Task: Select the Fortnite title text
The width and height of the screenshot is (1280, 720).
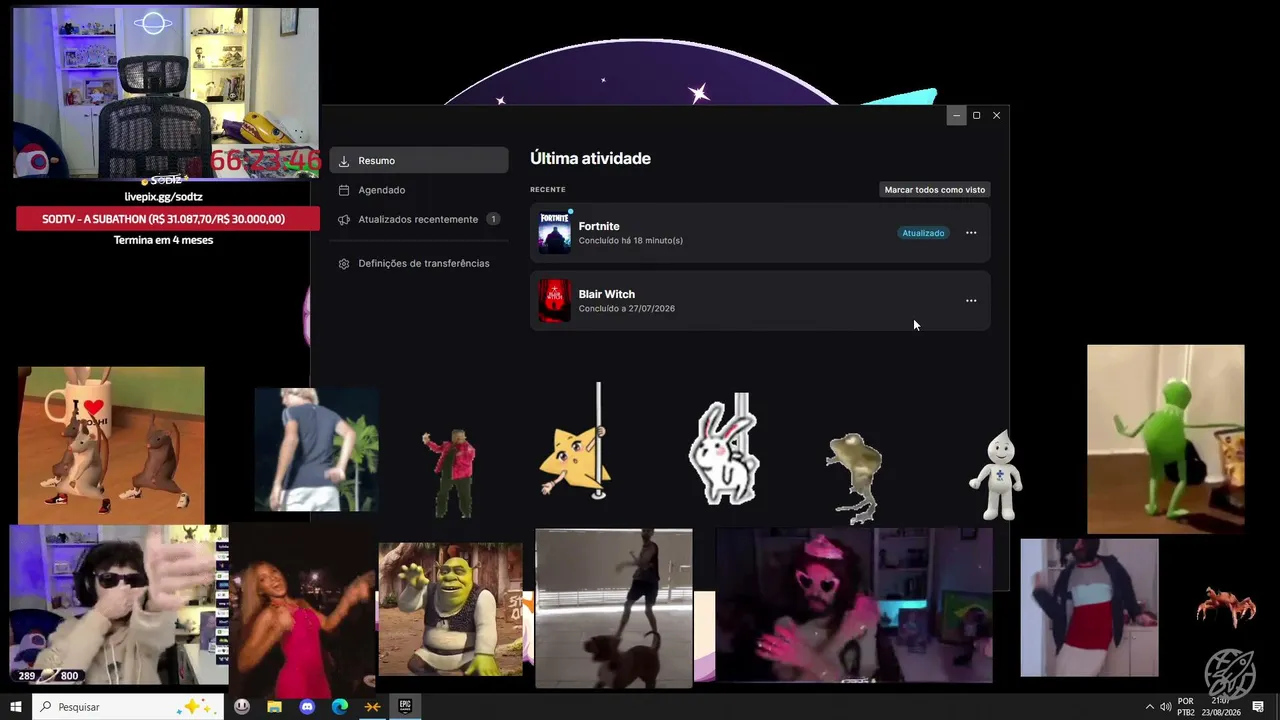Action: 599,226
